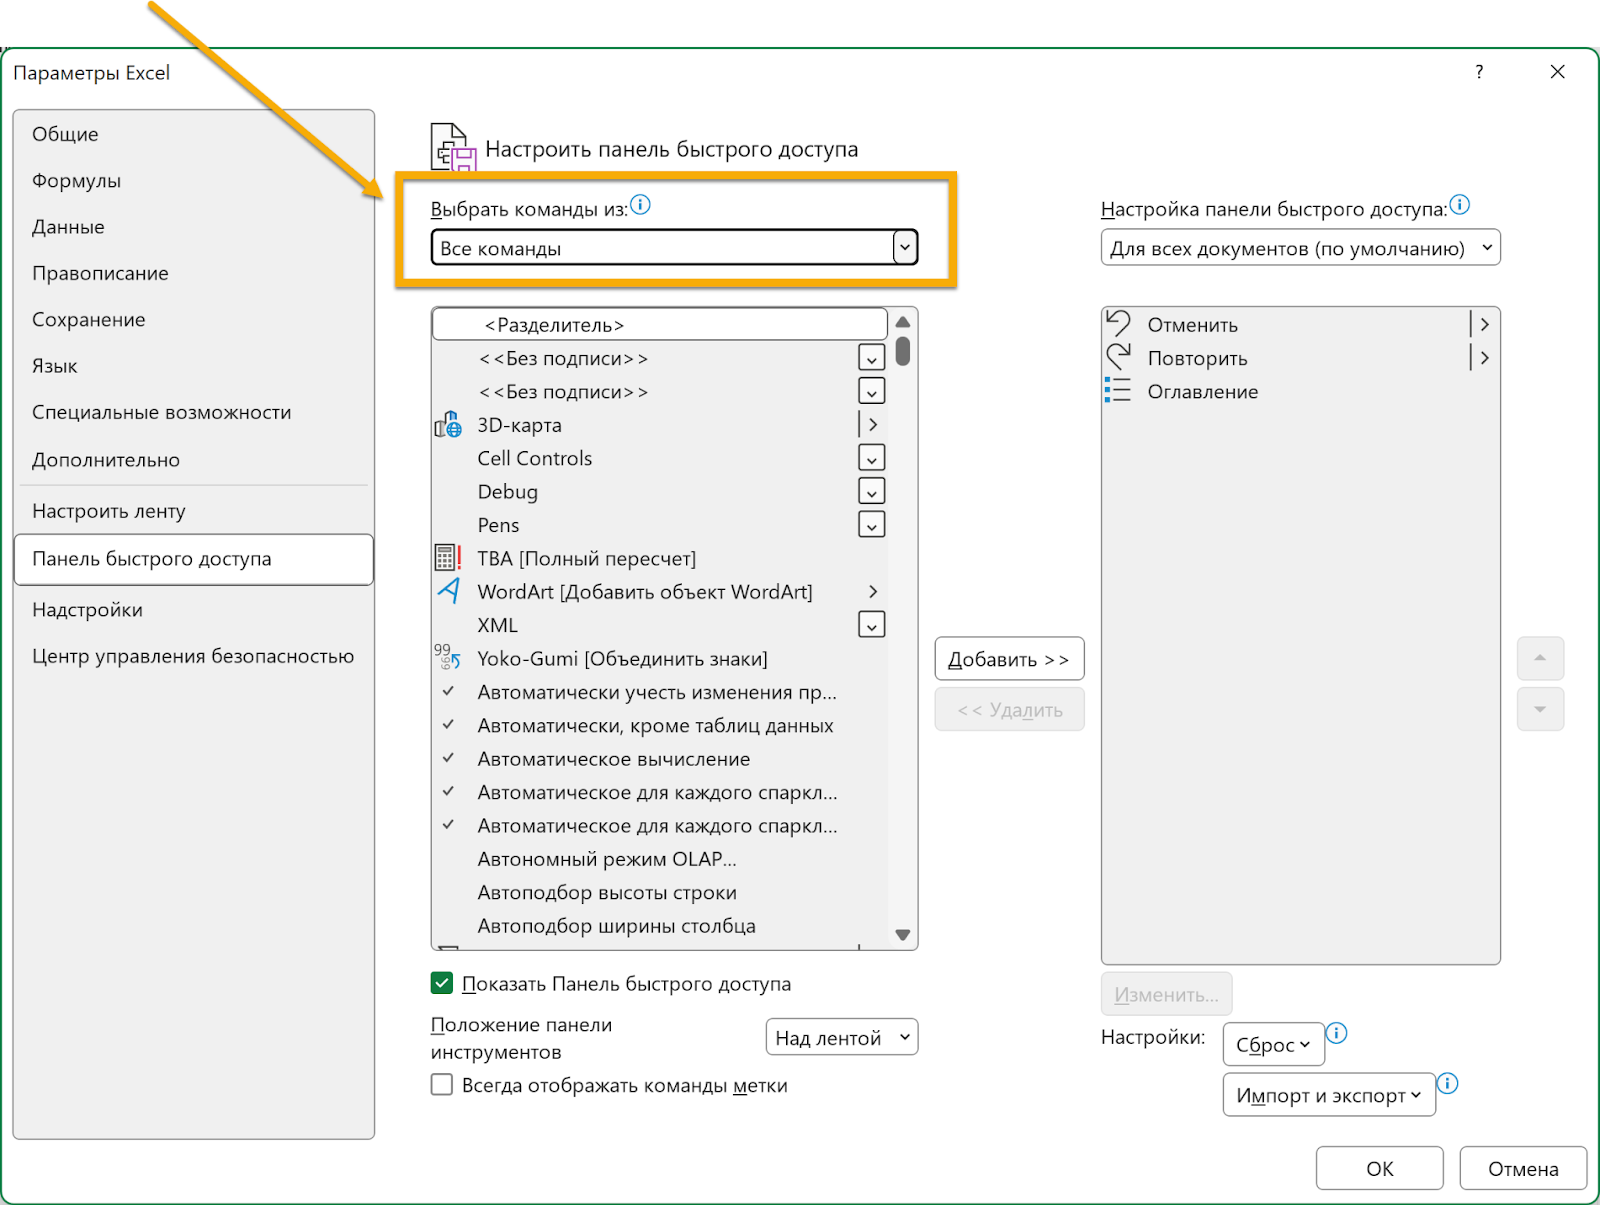Open the Надстройки section
1600x1205 pixels.
(194, 610)
